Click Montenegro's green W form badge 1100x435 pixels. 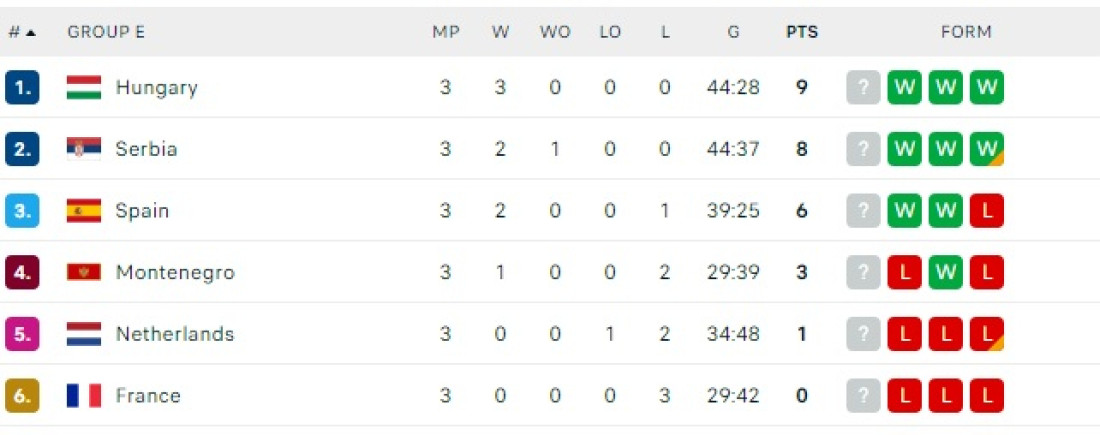point(945,272)
